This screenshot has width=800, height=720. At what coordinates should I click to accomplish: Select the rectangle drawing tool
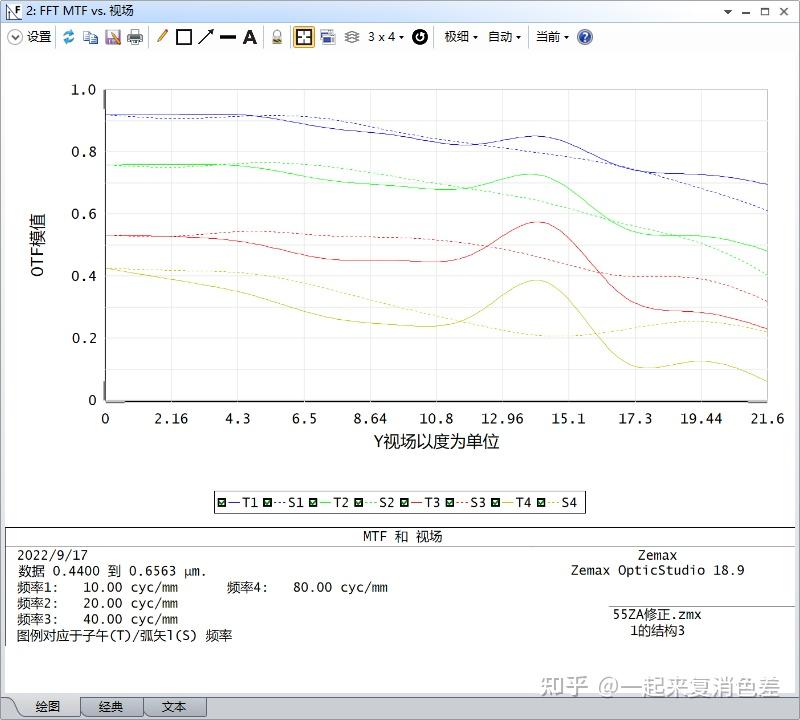tap(184, 37)
